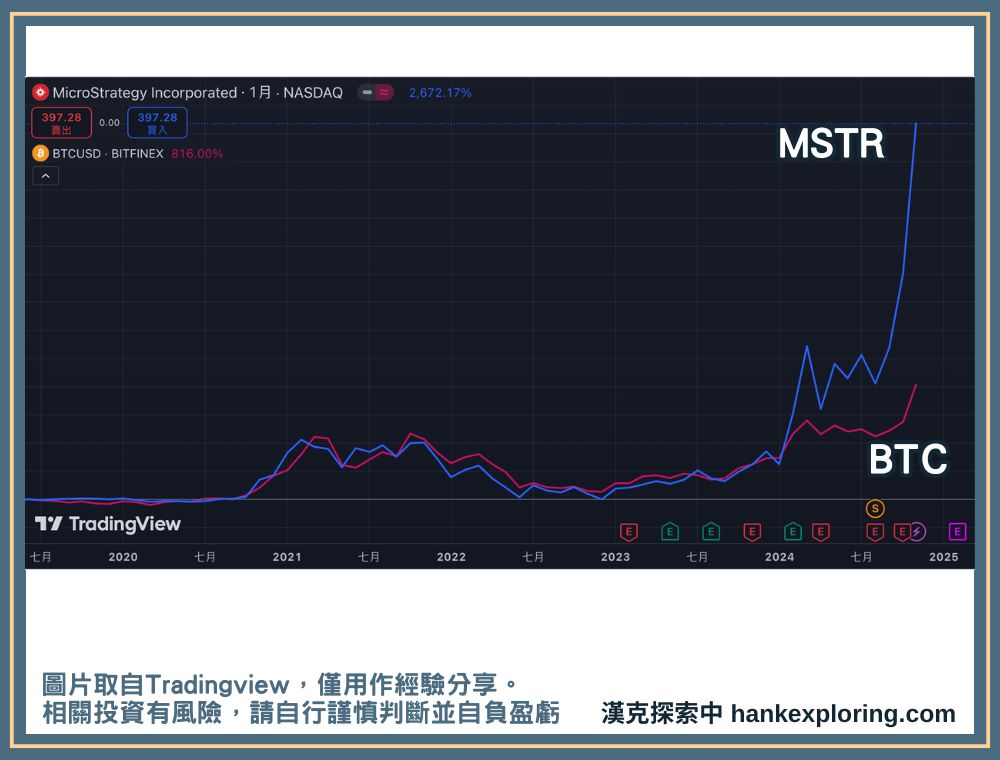Click the green E marker just after 2024
1000x760 pixels.
(793, 532)
